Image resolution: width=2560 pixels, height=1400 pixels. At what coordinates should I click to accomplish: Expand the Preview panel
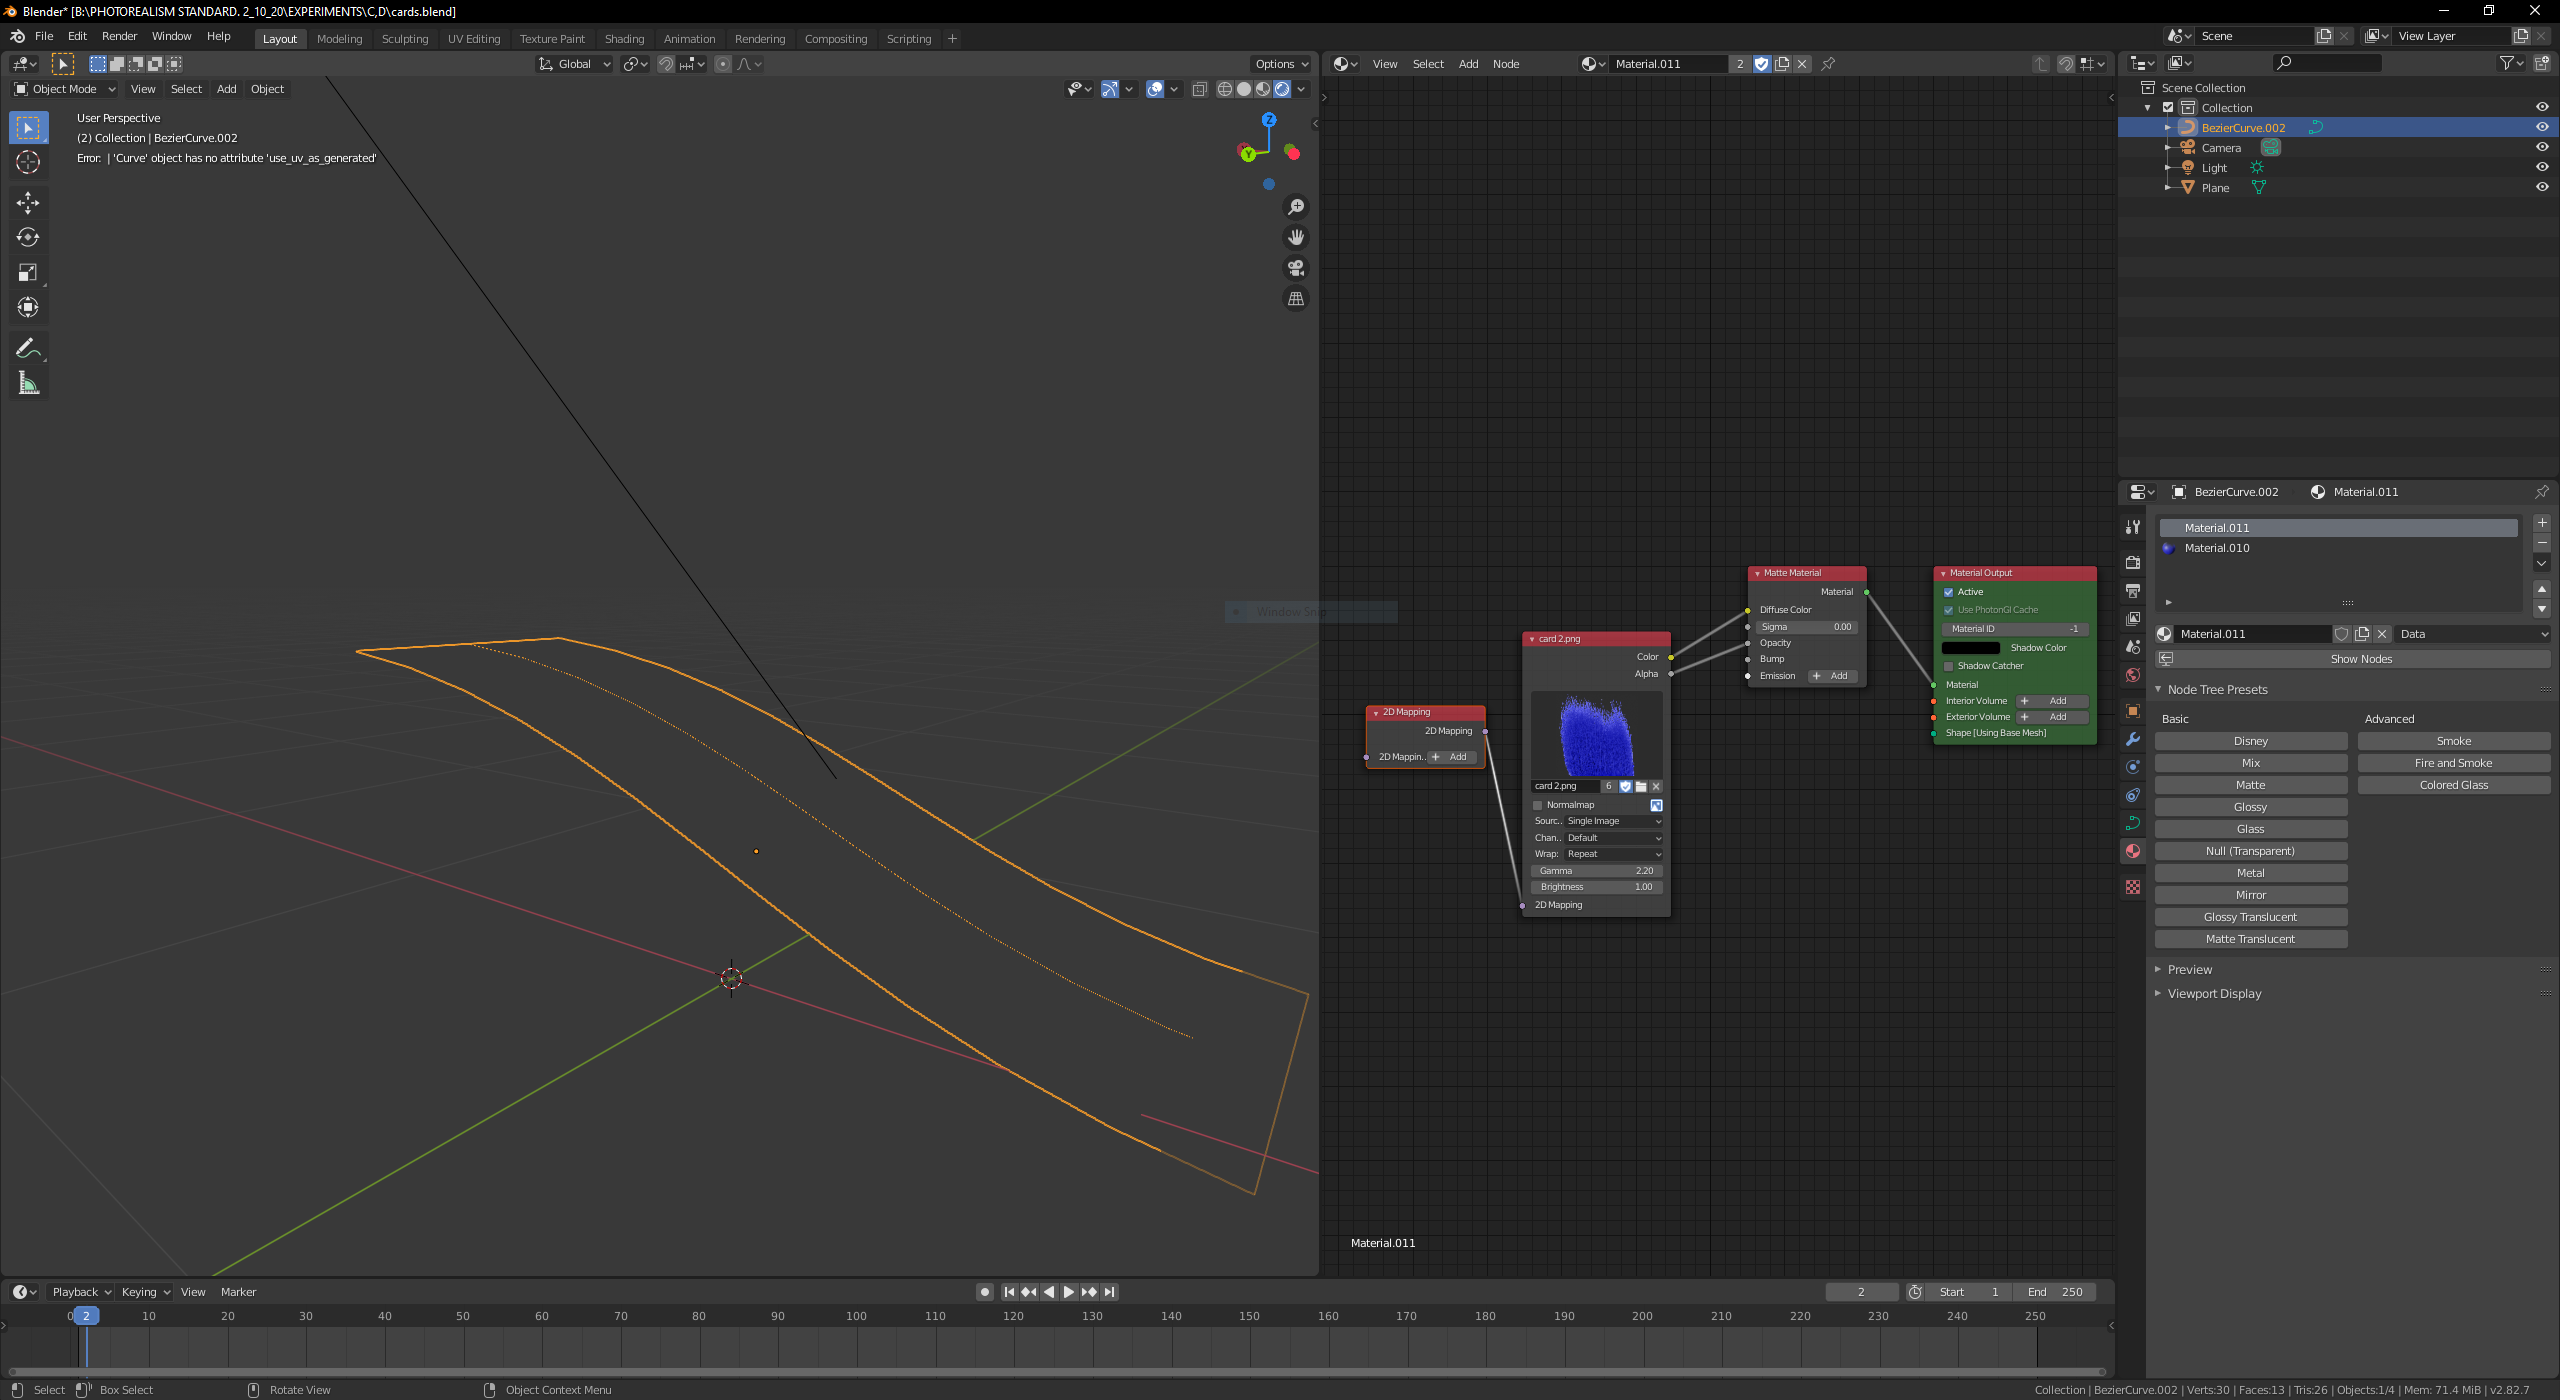(x=2189, y=969)
